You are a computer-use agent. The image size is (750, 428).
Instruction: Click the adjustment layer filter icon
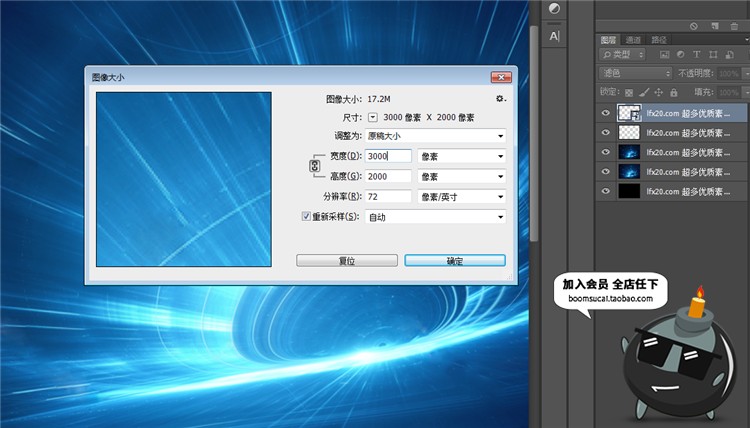coord(679,54)
